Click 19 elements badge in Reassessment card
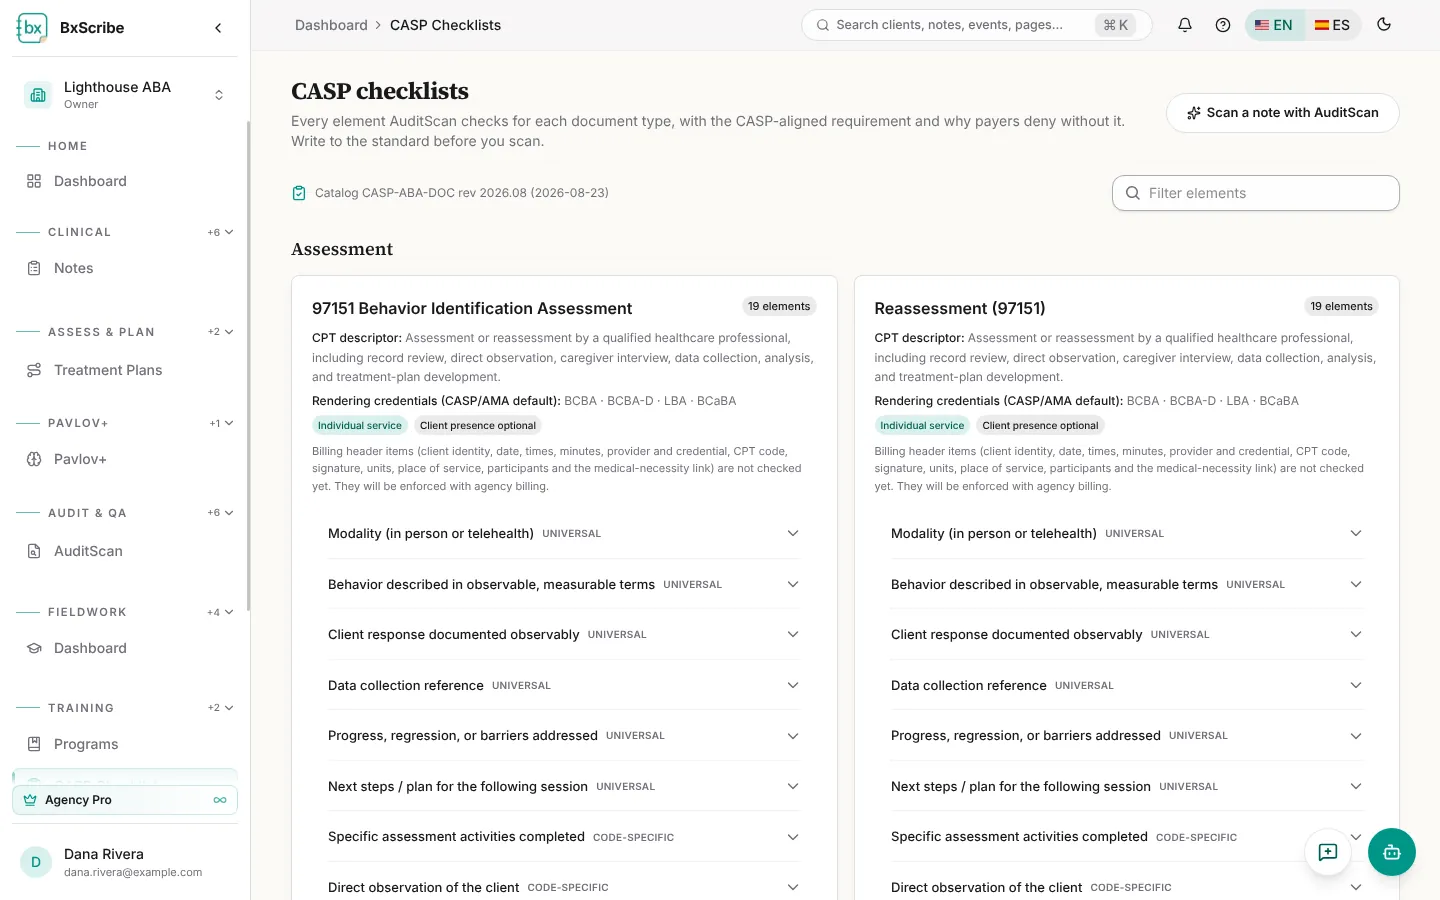Screen dimensions: 1440x900 point(1341,306)
